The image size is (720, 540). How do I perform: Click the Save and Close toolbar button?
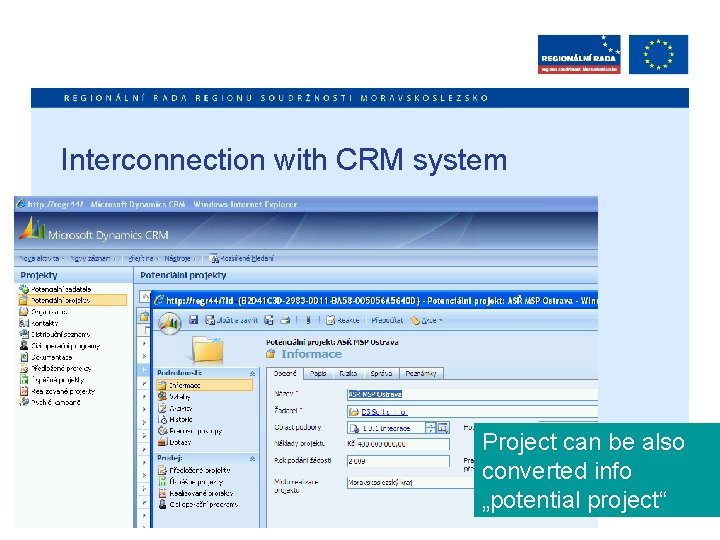point(231,320)
